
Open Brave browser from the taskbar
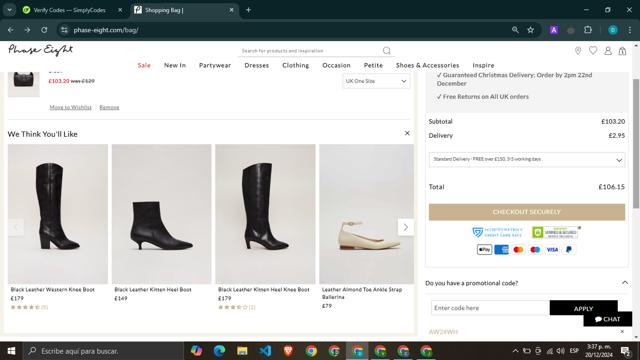288,351
